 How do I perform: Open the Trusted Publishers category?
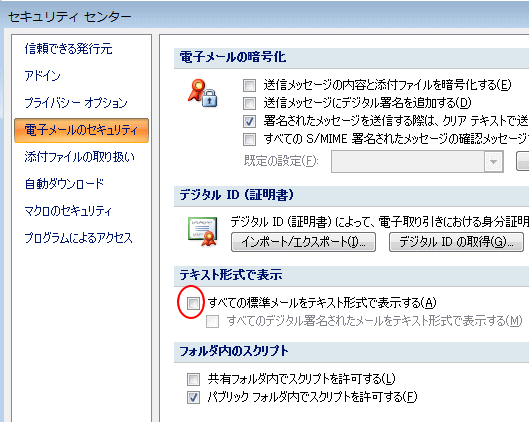pos(68,49)
